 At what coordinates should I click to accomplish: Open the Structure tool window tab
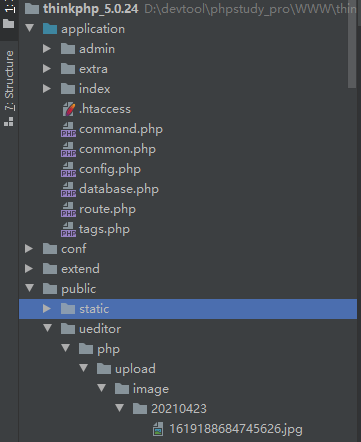point(9,88)
